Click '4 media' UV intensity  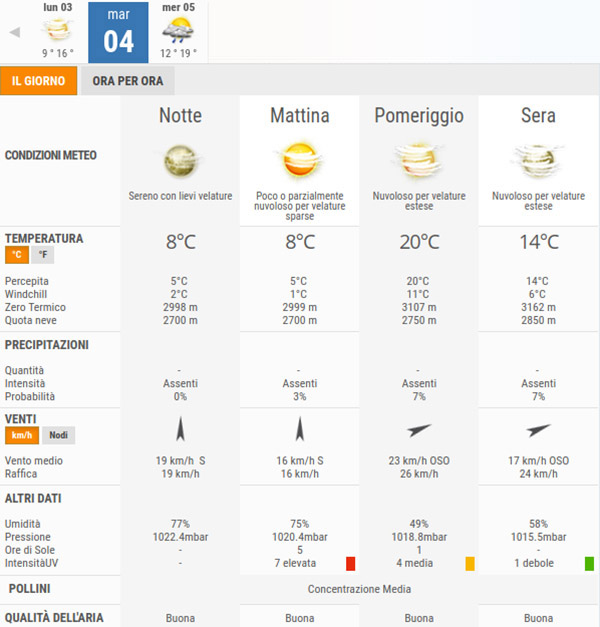pyautogui.click(x=414, y=563)
